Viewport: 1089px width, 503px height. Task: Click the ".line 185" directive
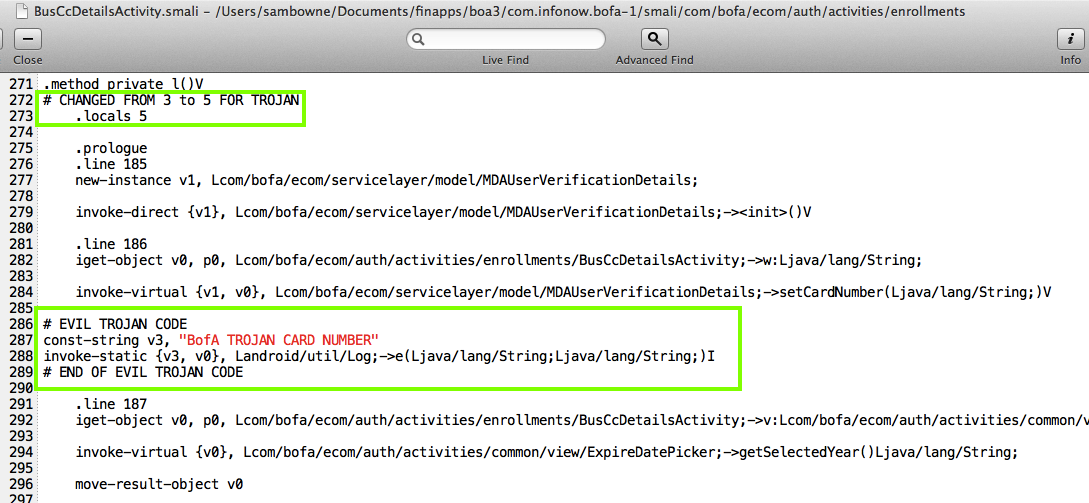111,164
